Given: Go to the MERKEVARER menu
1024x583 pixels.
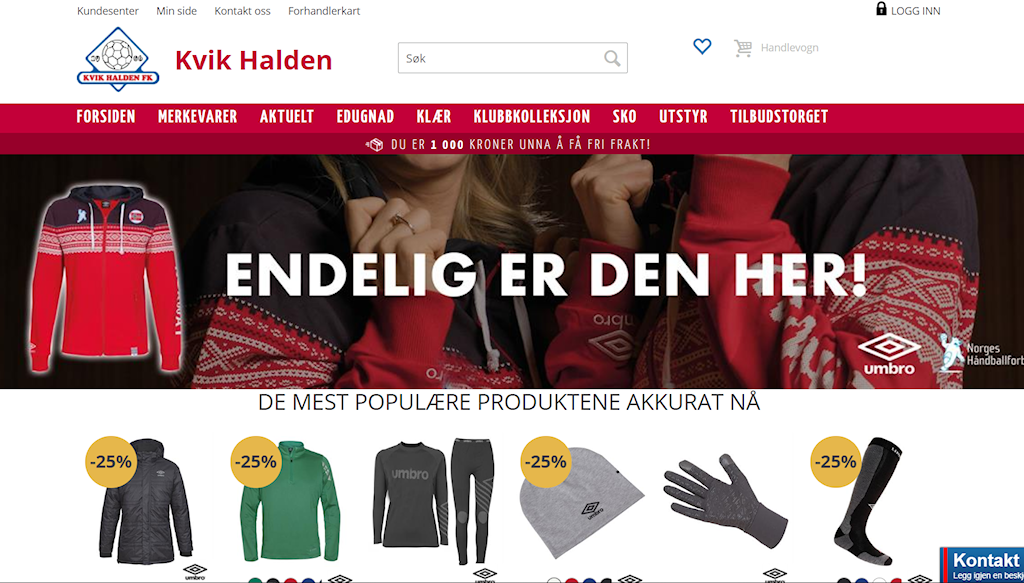Looking at the screenshot, I should pyautogui.click(x=197, y=117).
